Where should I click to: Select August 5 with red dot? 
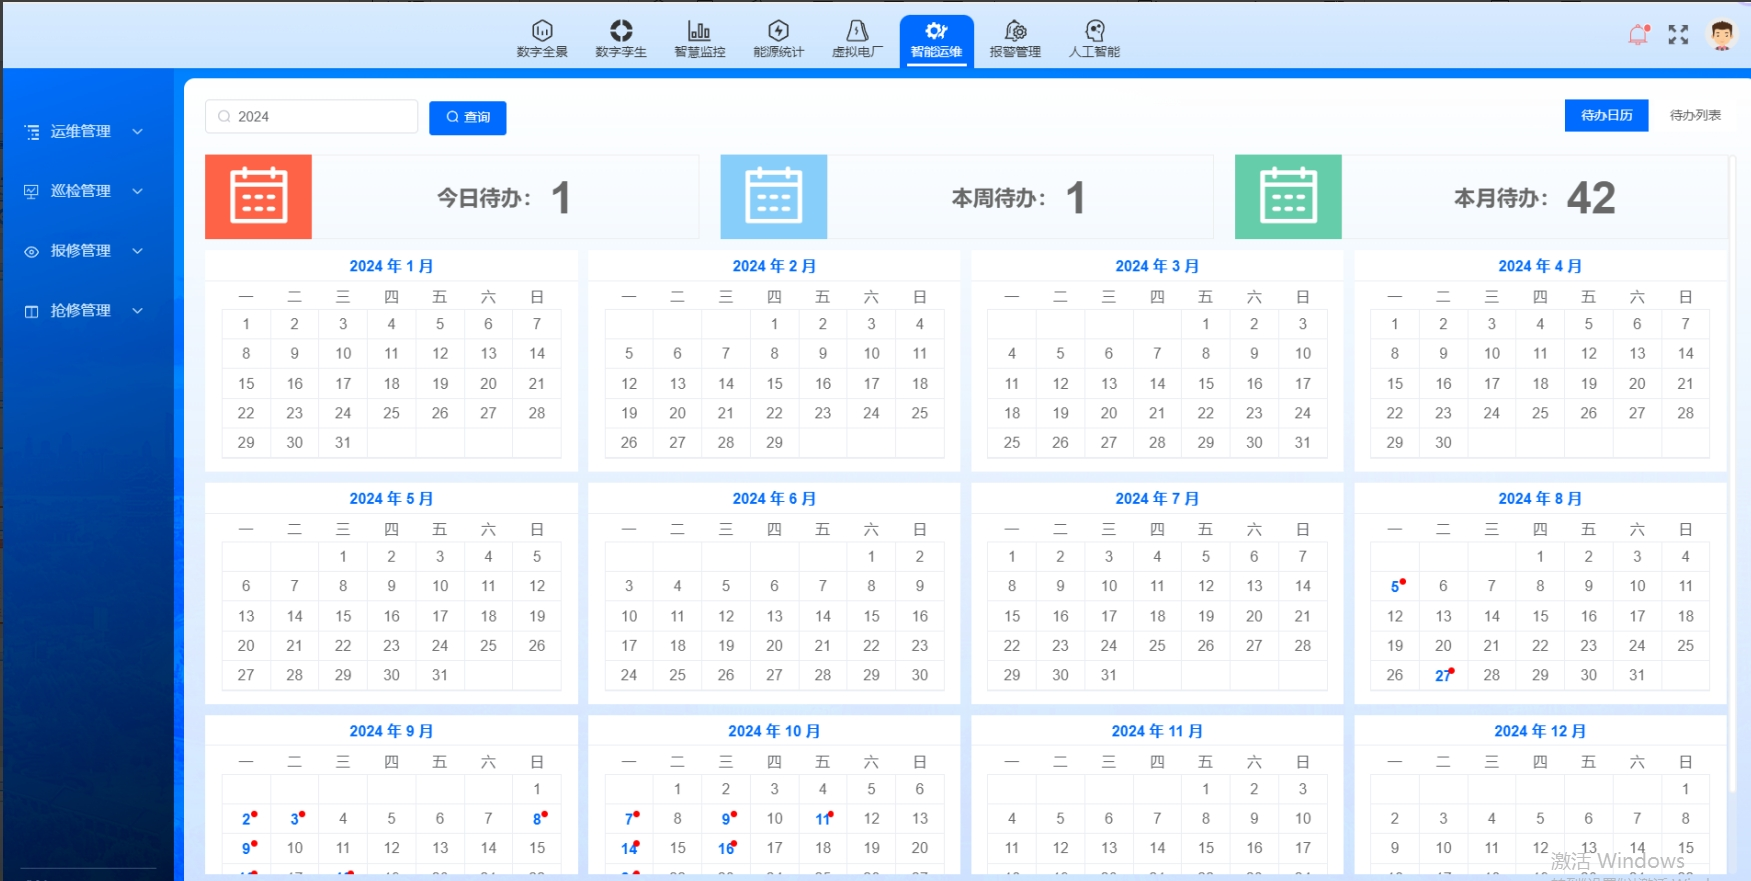[1395, 586]
